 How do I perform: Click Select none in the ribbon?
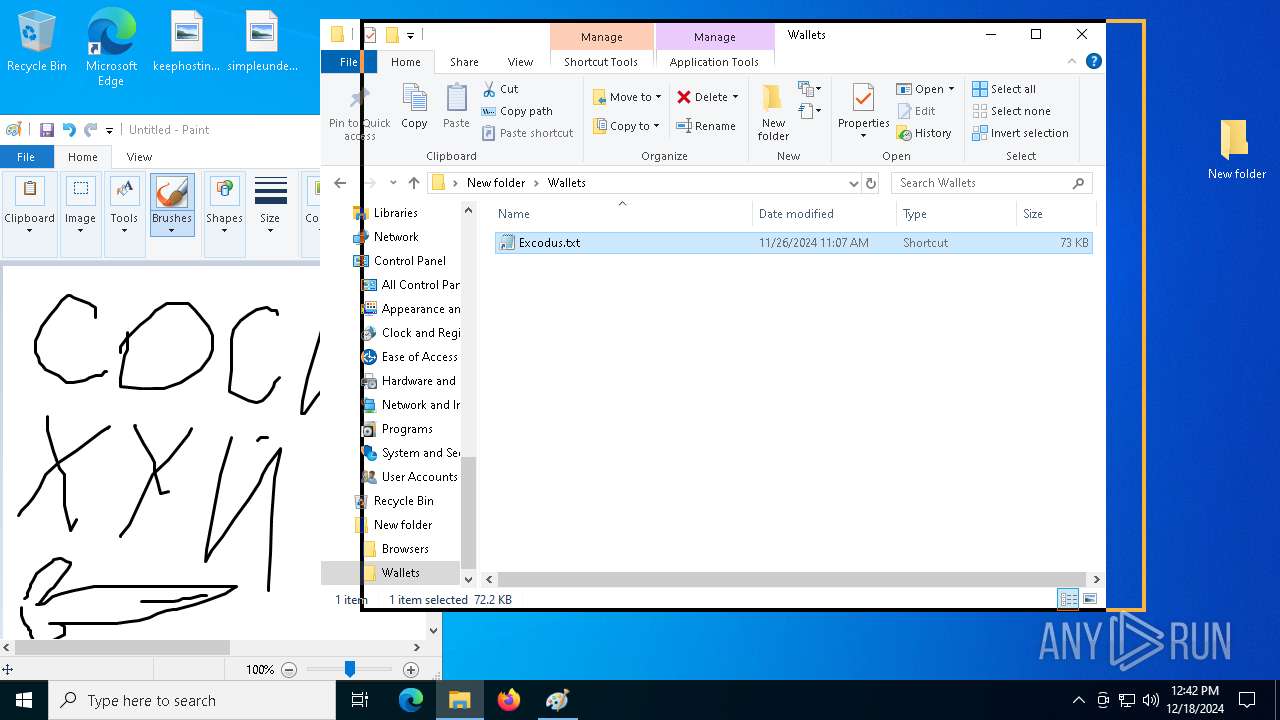click(1011, 111)
